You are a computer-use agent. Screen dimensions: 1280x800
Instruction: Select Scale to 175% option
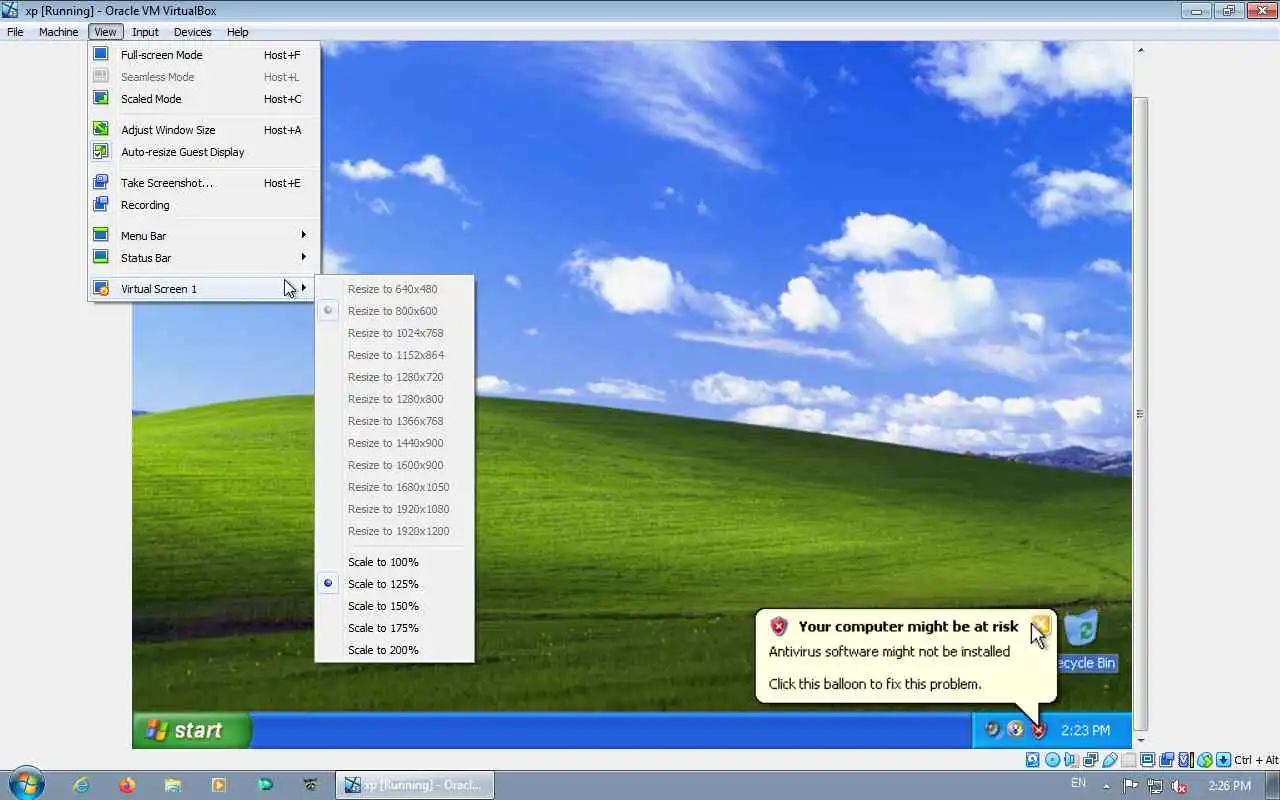394,628
